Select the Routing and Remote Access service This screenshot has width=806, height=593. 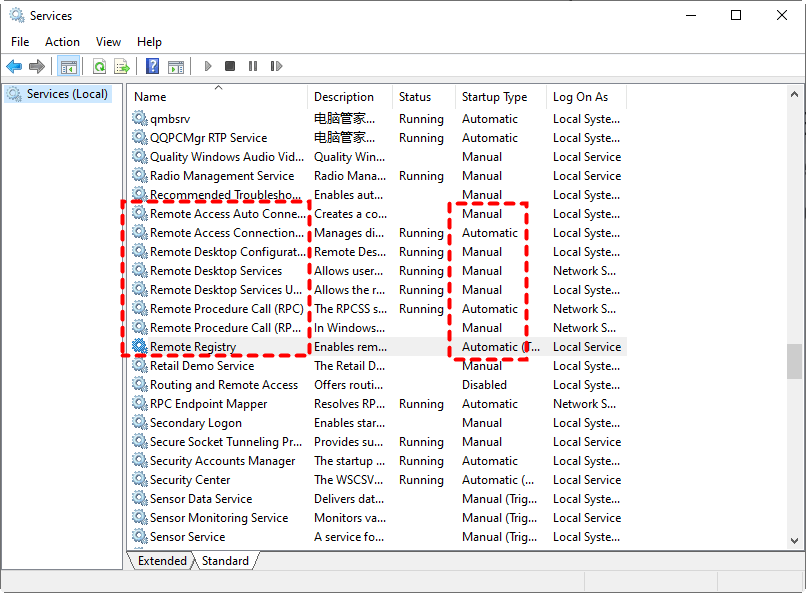click(x=224, y=385)
